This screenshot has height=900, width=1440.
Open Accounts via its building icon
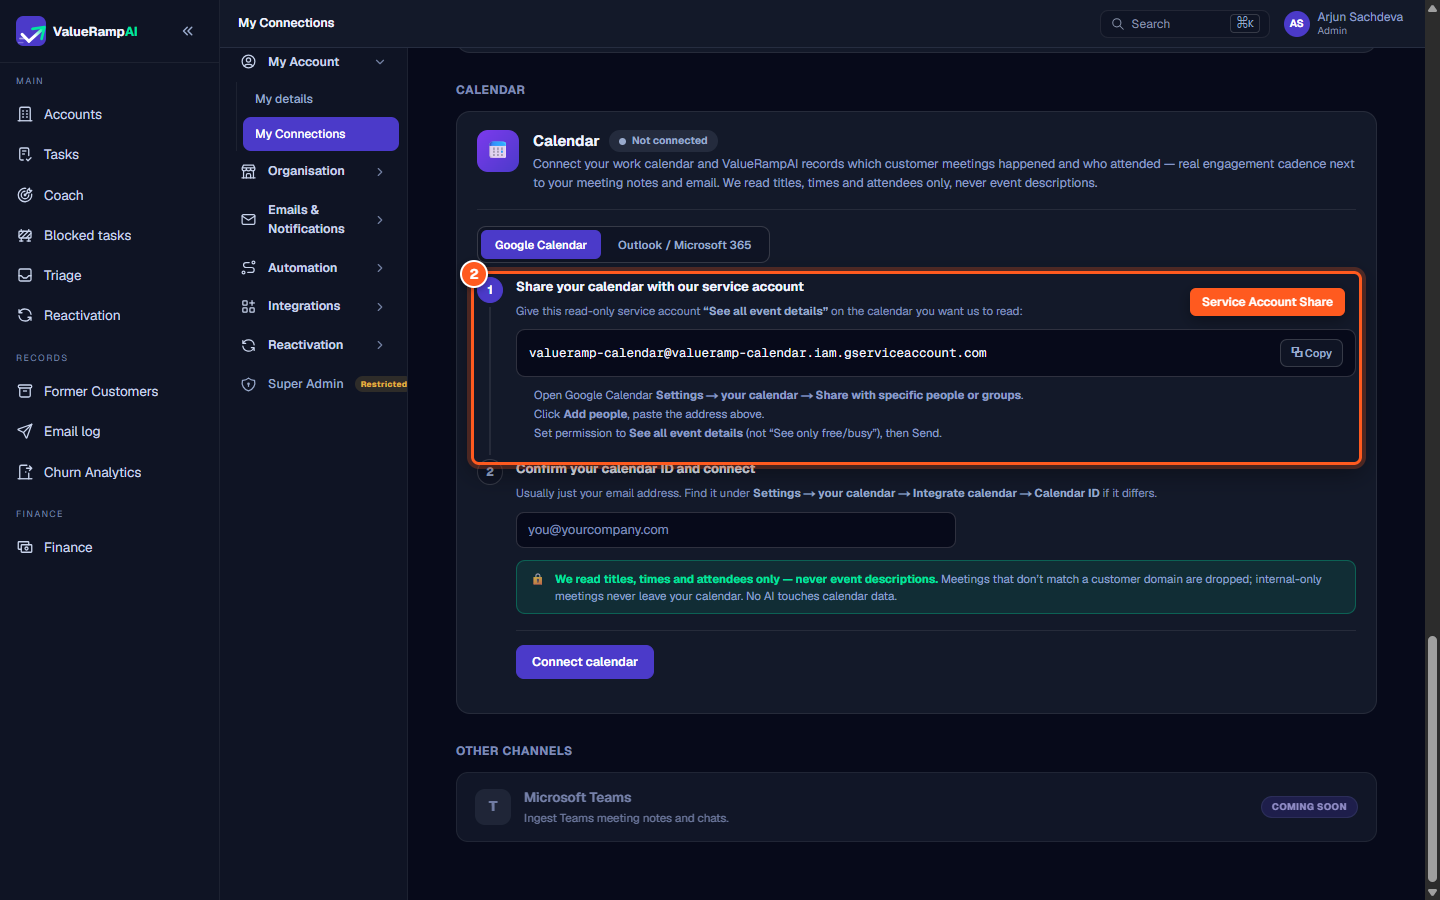pyautogui.click(x=25, y=114)
